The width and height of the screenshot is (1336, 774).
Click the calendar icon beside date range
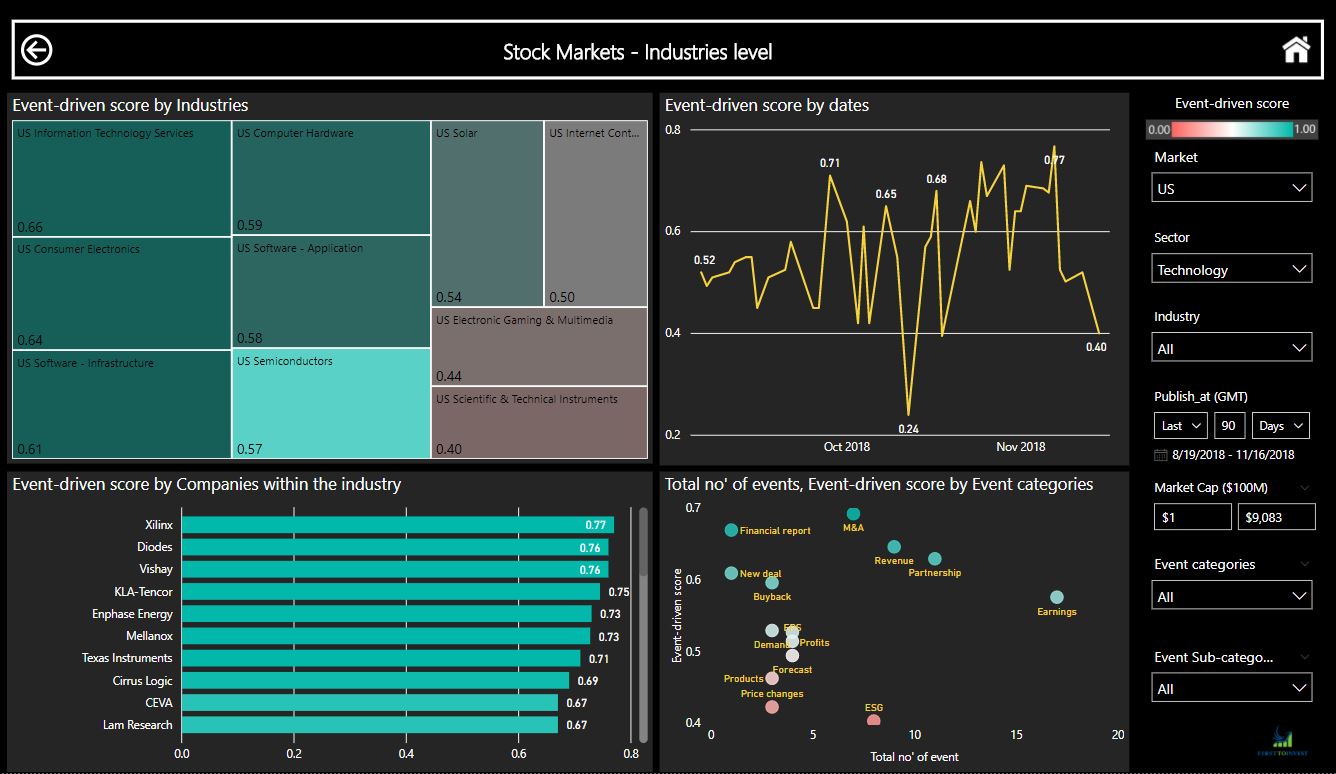(1160, 454)
